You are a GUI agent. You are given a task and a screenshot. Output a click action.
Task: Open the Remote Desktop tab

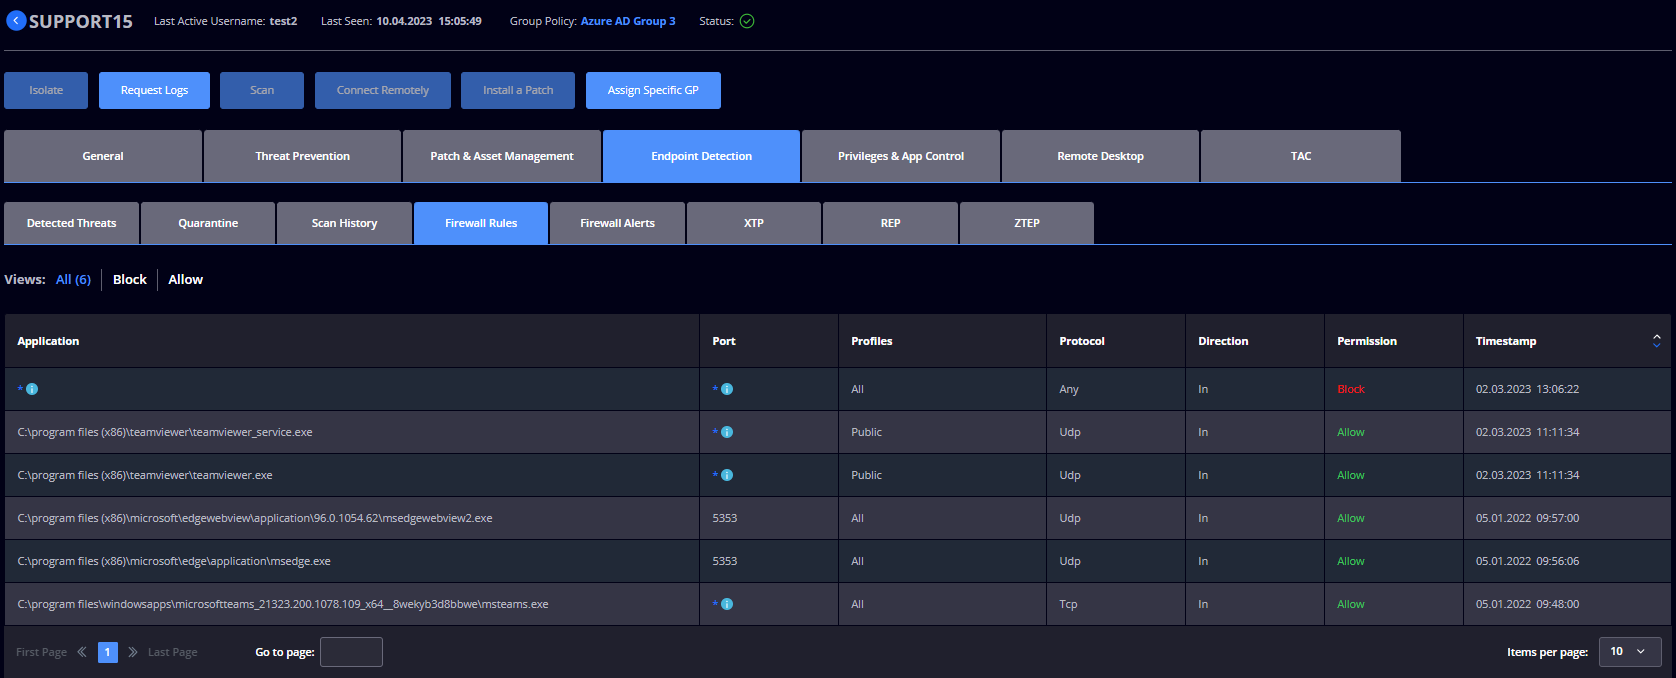point(1100,156)
